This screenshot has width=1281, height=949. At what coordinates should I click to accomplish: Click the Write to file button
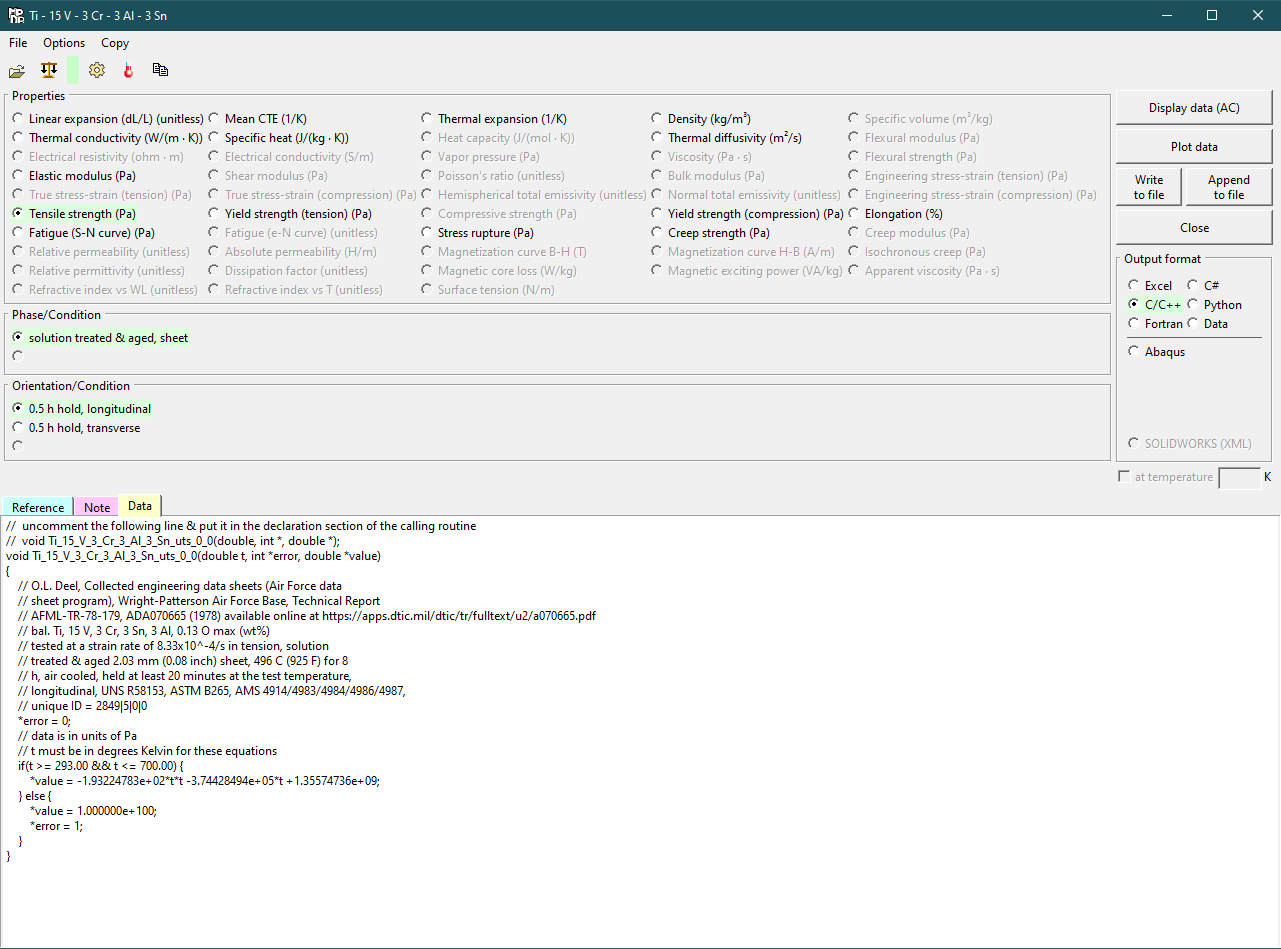click(x=1149, y=187)
